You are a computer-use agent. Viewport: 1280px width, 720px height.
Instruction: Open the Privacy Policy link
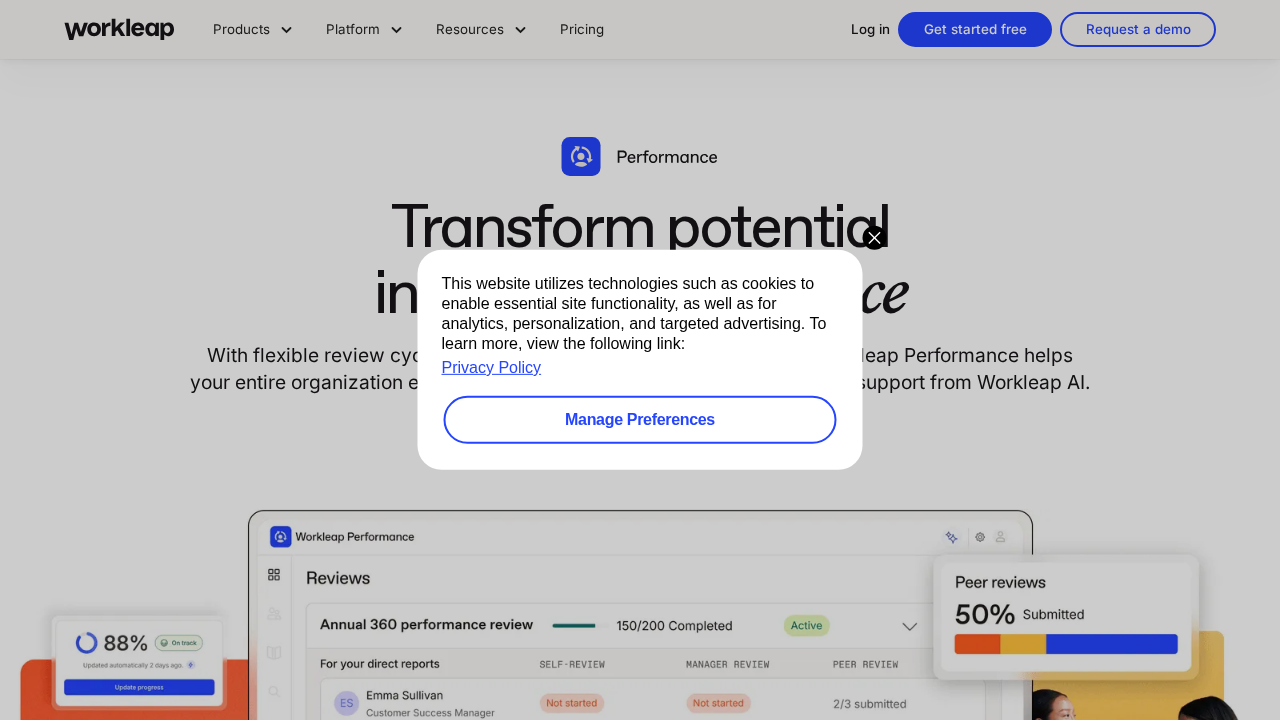coord(491,367)
